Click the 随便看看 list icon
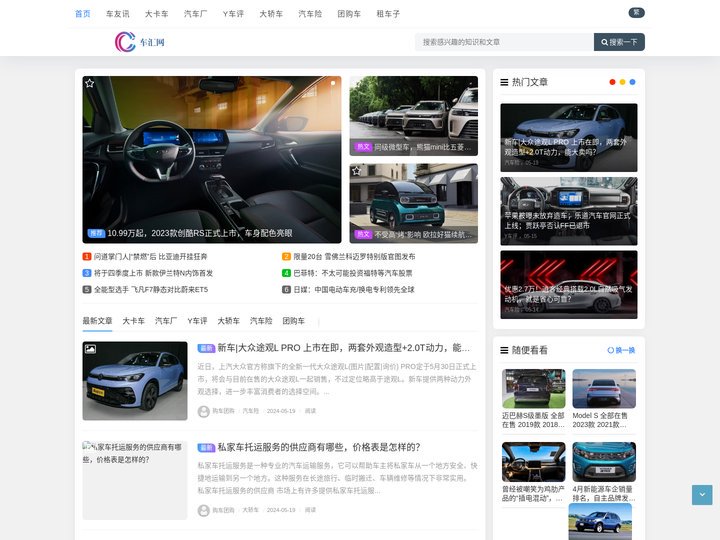This screenshot has width=720, height=540. click(x=504, y=350)
